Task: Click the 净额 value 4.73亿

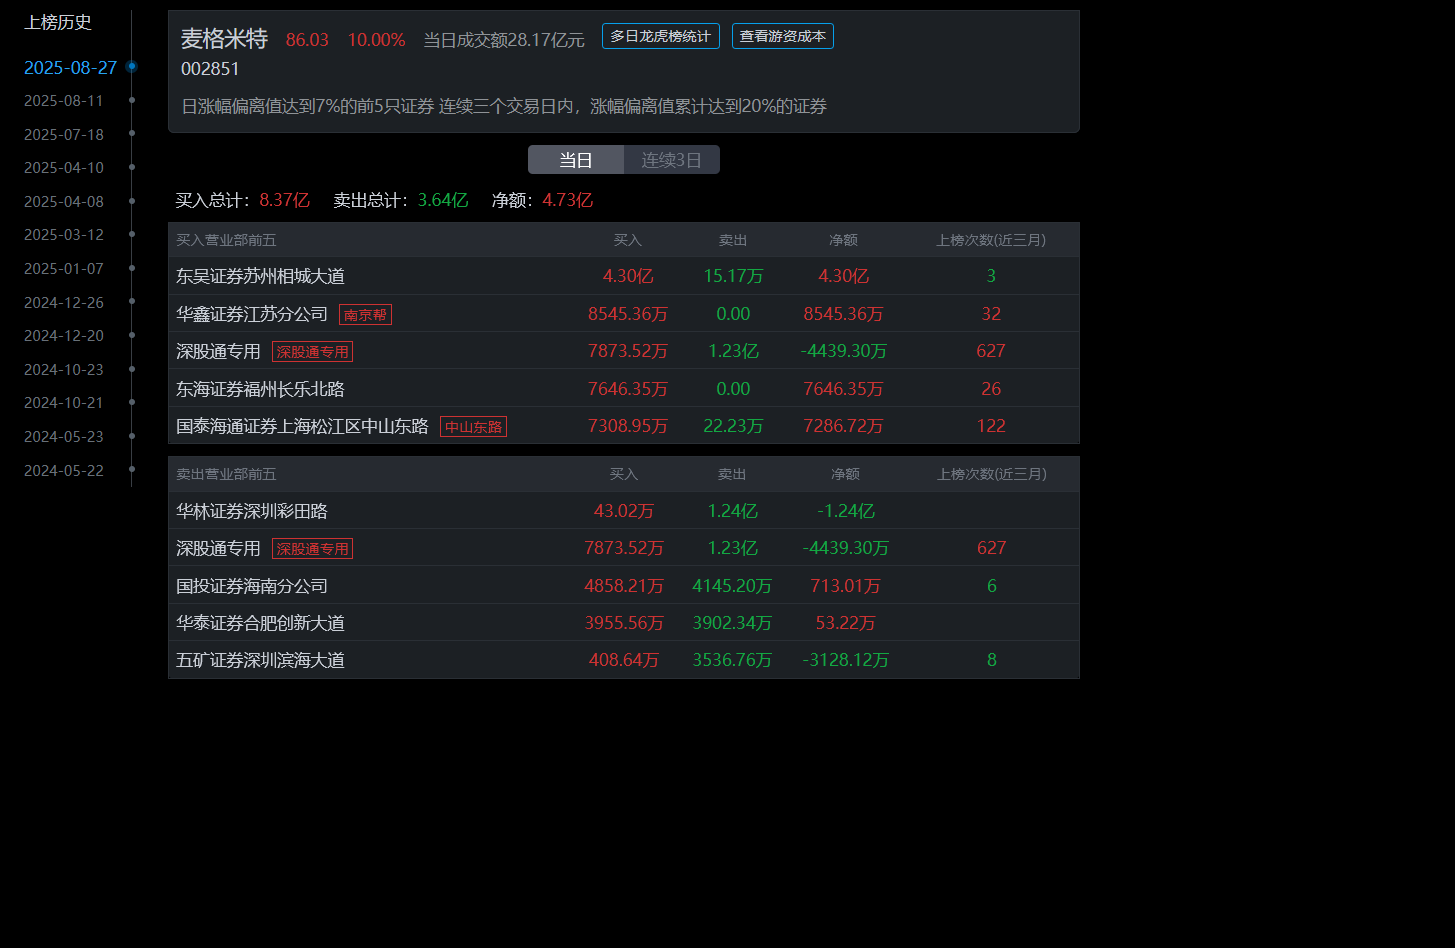Action: 567,200
